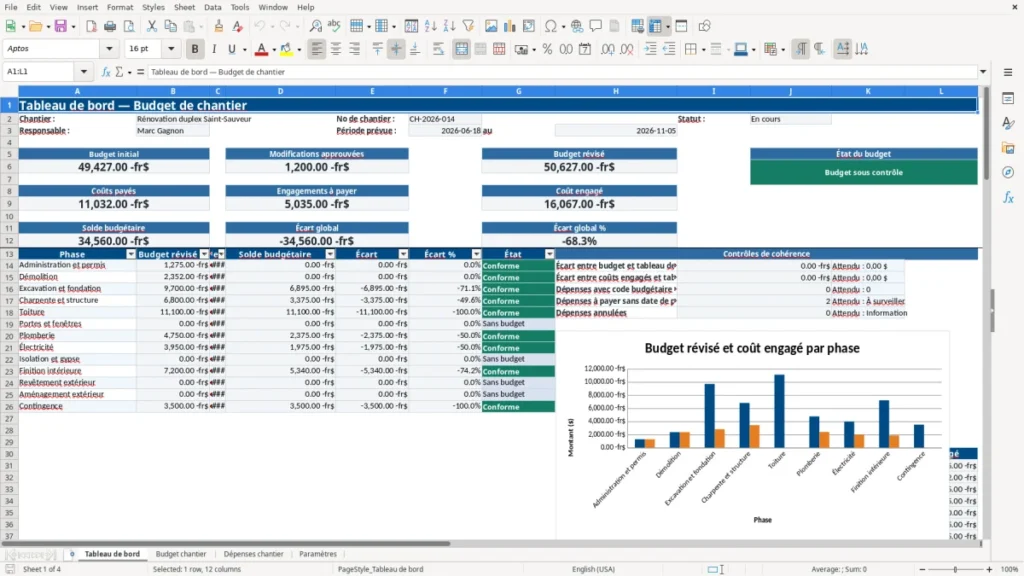Open the Sheet menu
Screen dimensions: 1024x576
pos(184,7)
